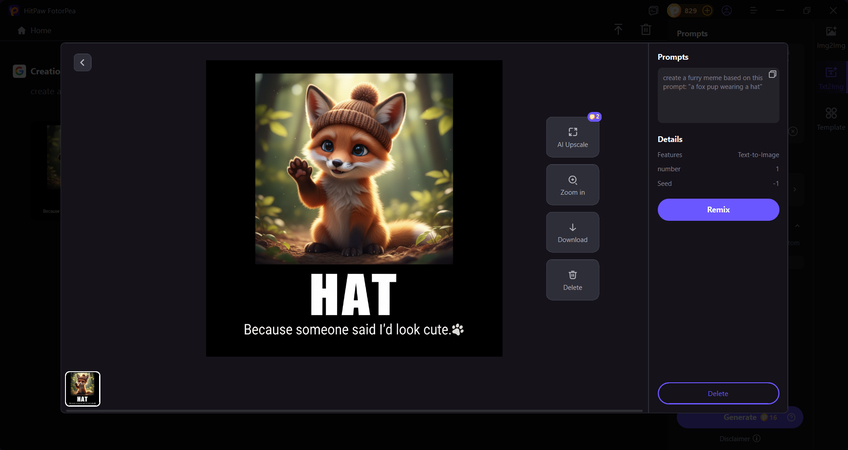Click the large fox meme preview image

[x=354, y=208]
